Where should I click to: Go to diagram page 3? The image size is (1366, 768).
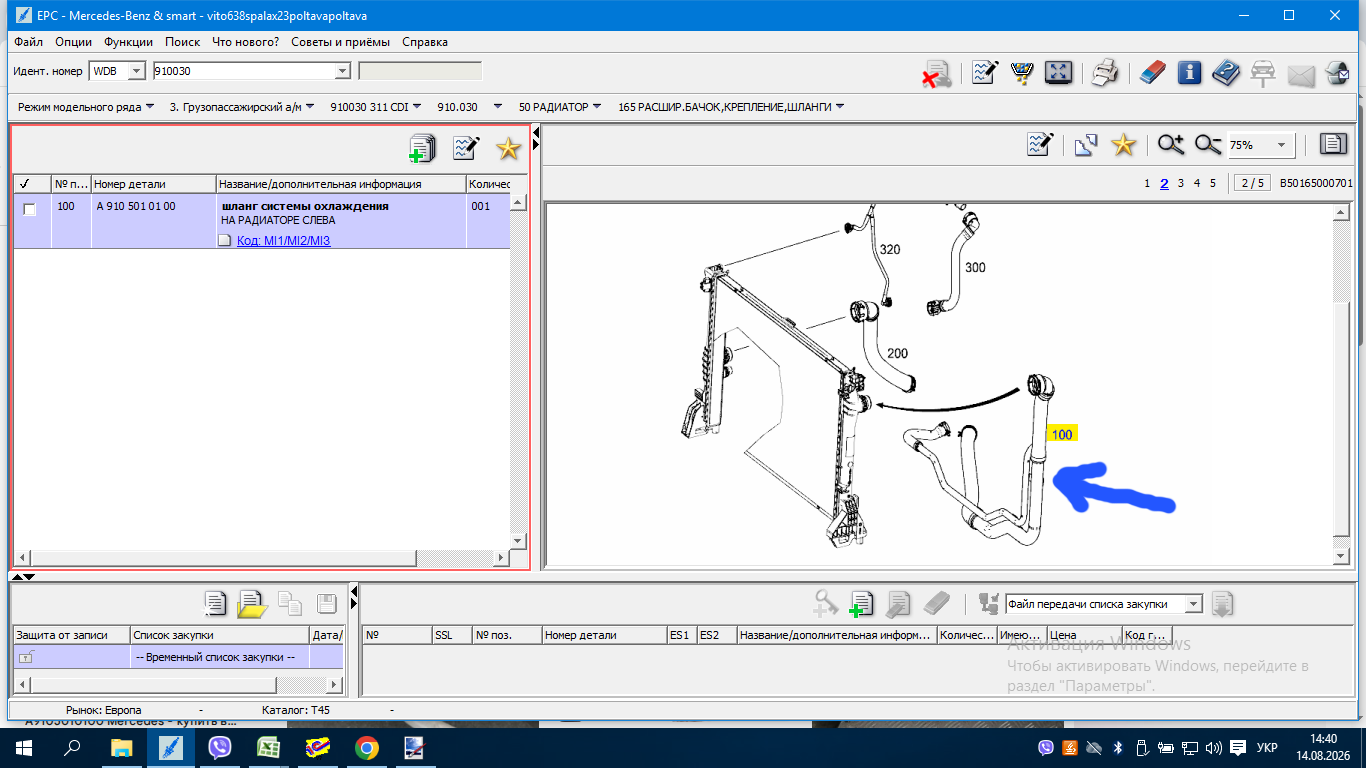pyautogui.click(x=1181, y=183)
